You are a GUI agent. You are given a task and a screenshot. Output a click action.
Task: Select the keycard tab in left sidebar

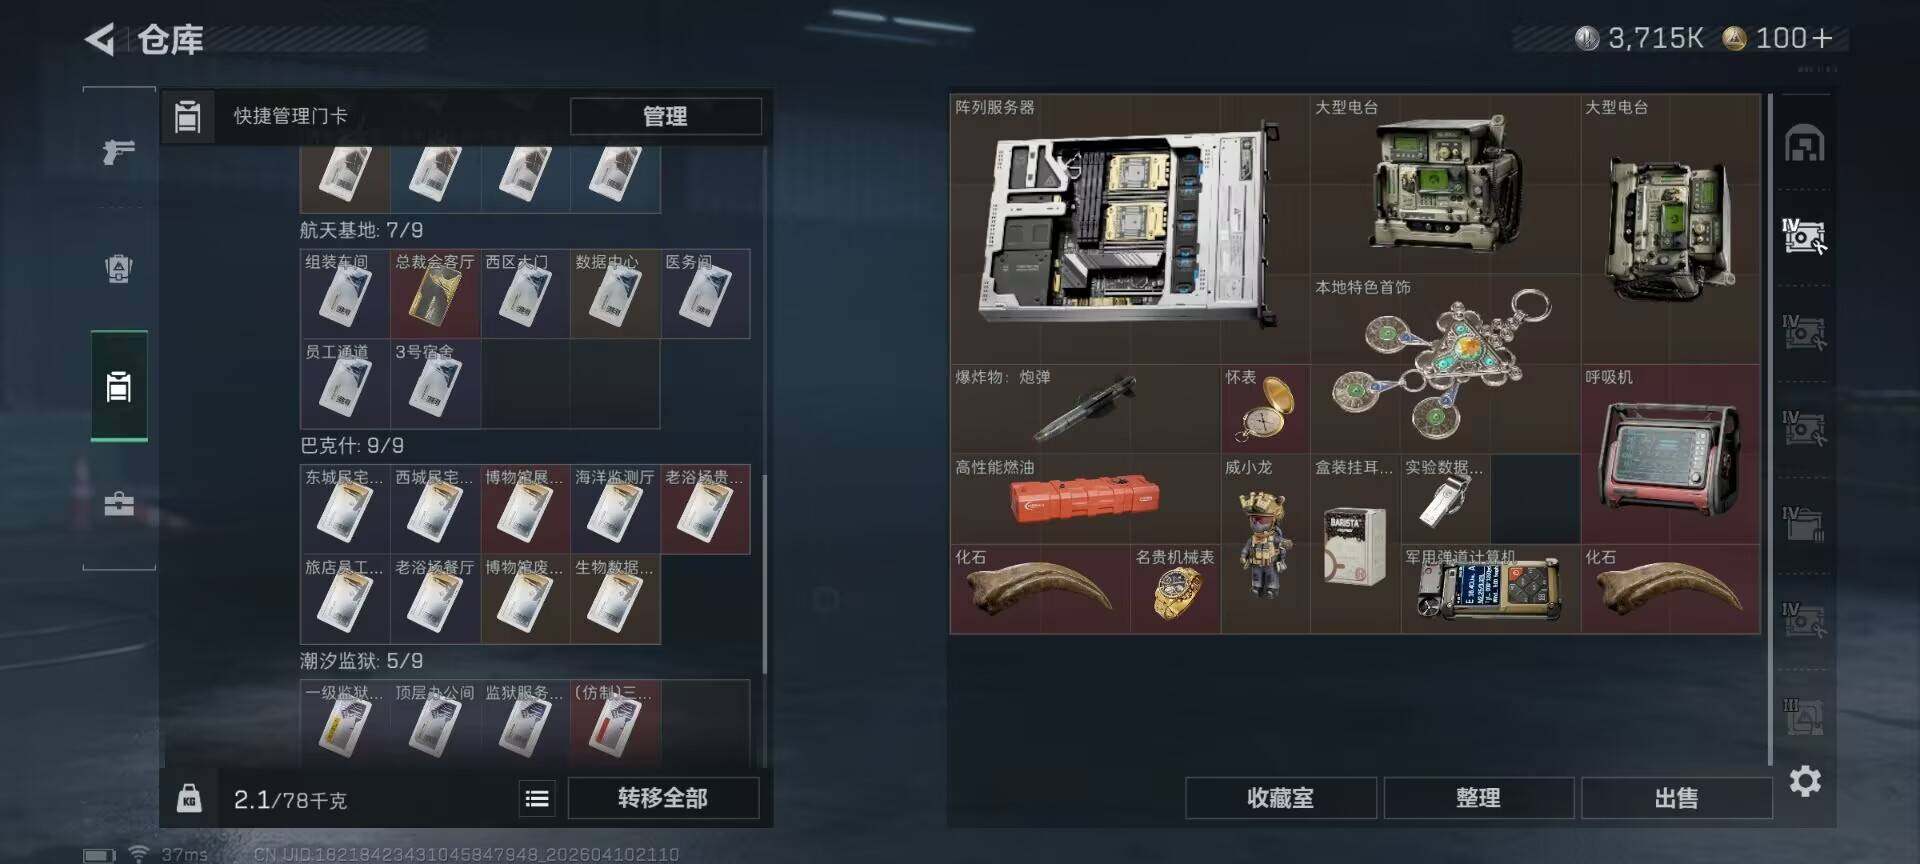119,386
